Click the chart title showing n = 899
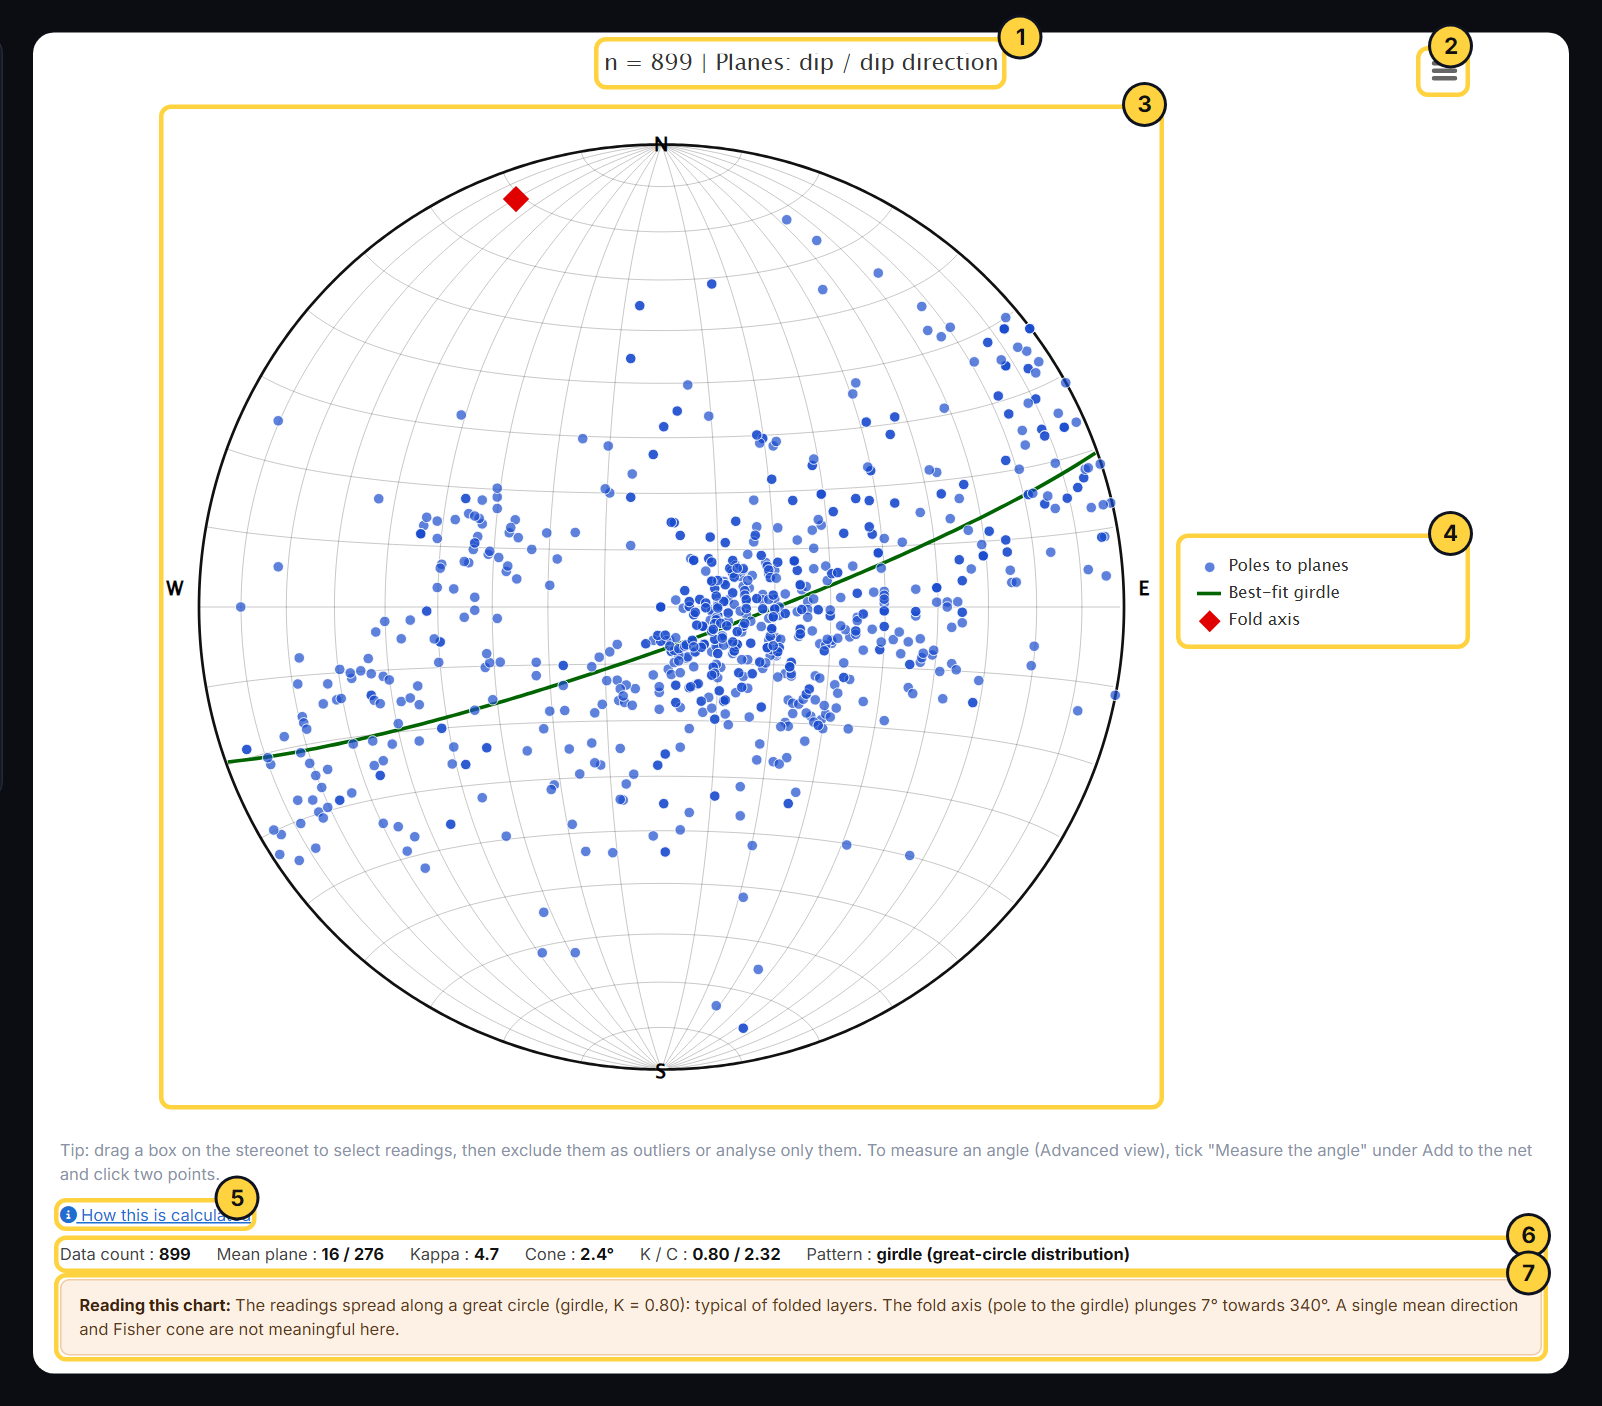 point(801,62)
